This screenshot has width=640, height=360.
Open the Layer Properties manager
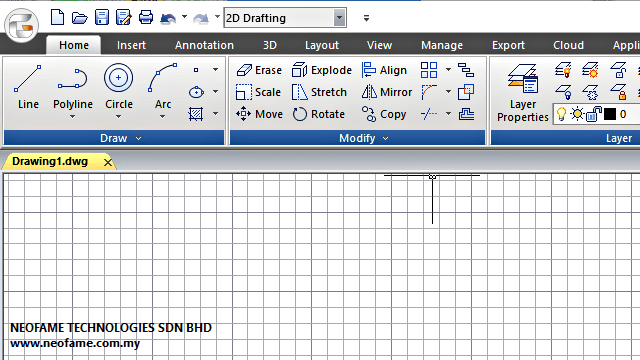pyautogui.click(x=522, y=93)
